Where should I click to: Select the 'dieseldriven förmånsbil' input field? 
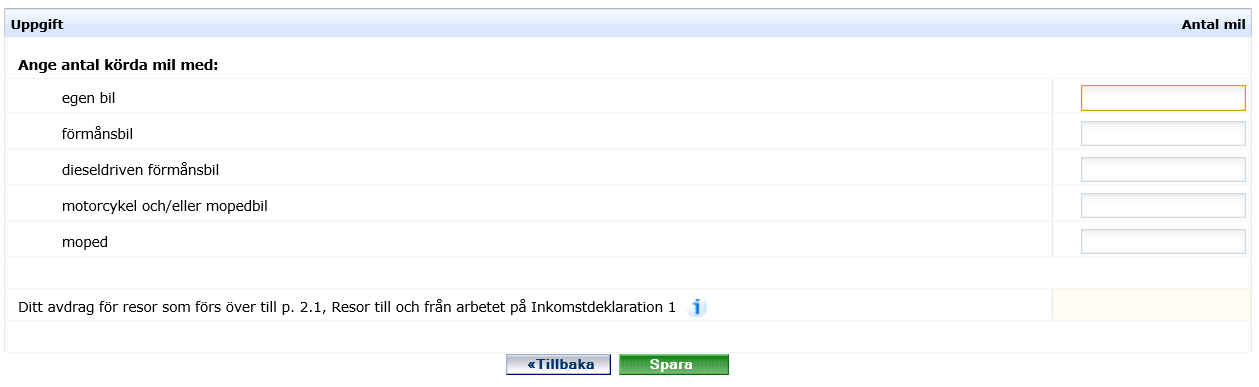coord(1163,170)
